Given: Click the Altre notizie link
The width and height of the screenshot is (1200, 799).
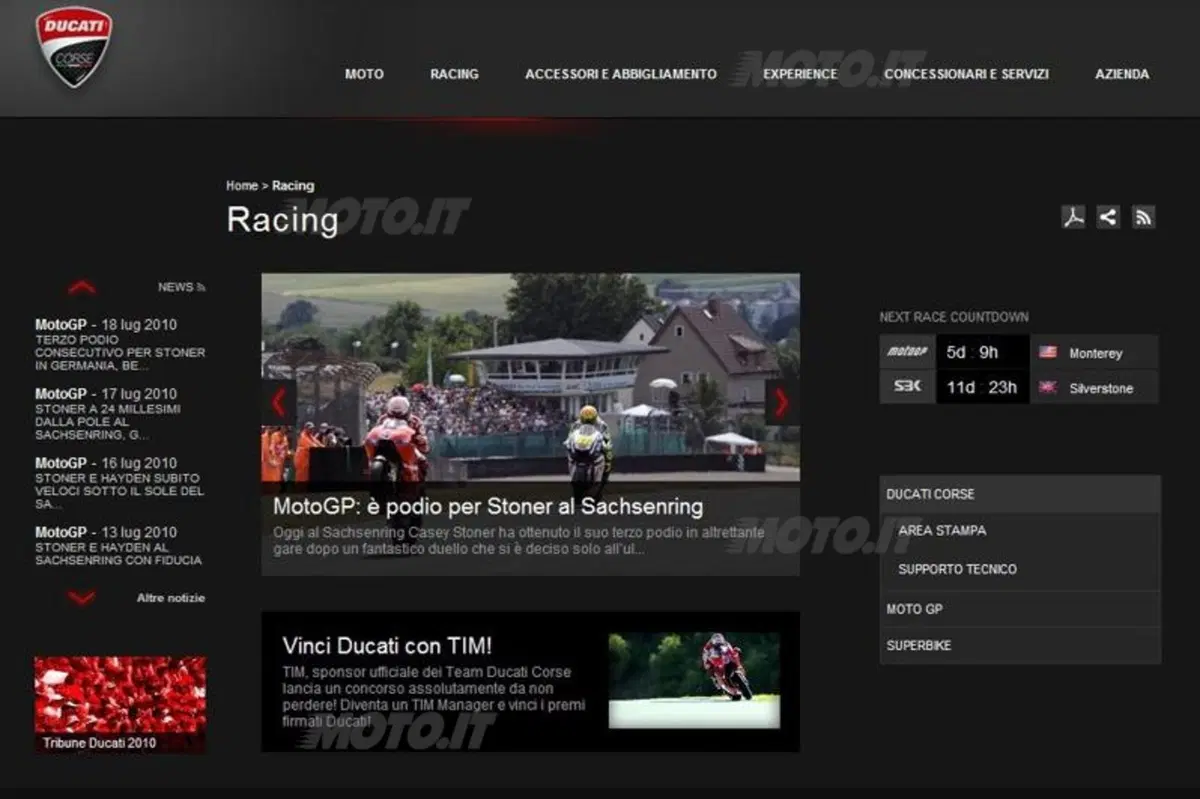Looking at the screenshot, I should point(171,598).
